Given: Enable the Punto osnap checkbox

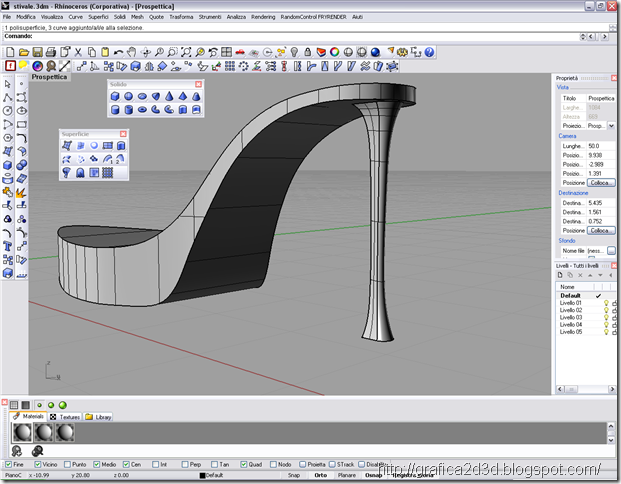Looking at the screenshot, I should click(x=67, y=464).
